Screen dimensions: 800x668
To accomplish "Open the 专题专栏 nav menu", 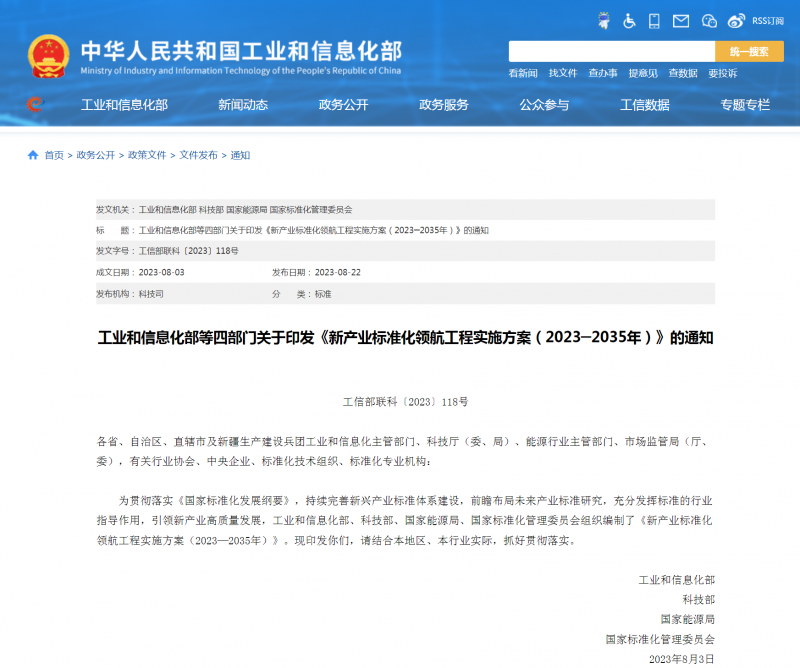I will 745,105.
